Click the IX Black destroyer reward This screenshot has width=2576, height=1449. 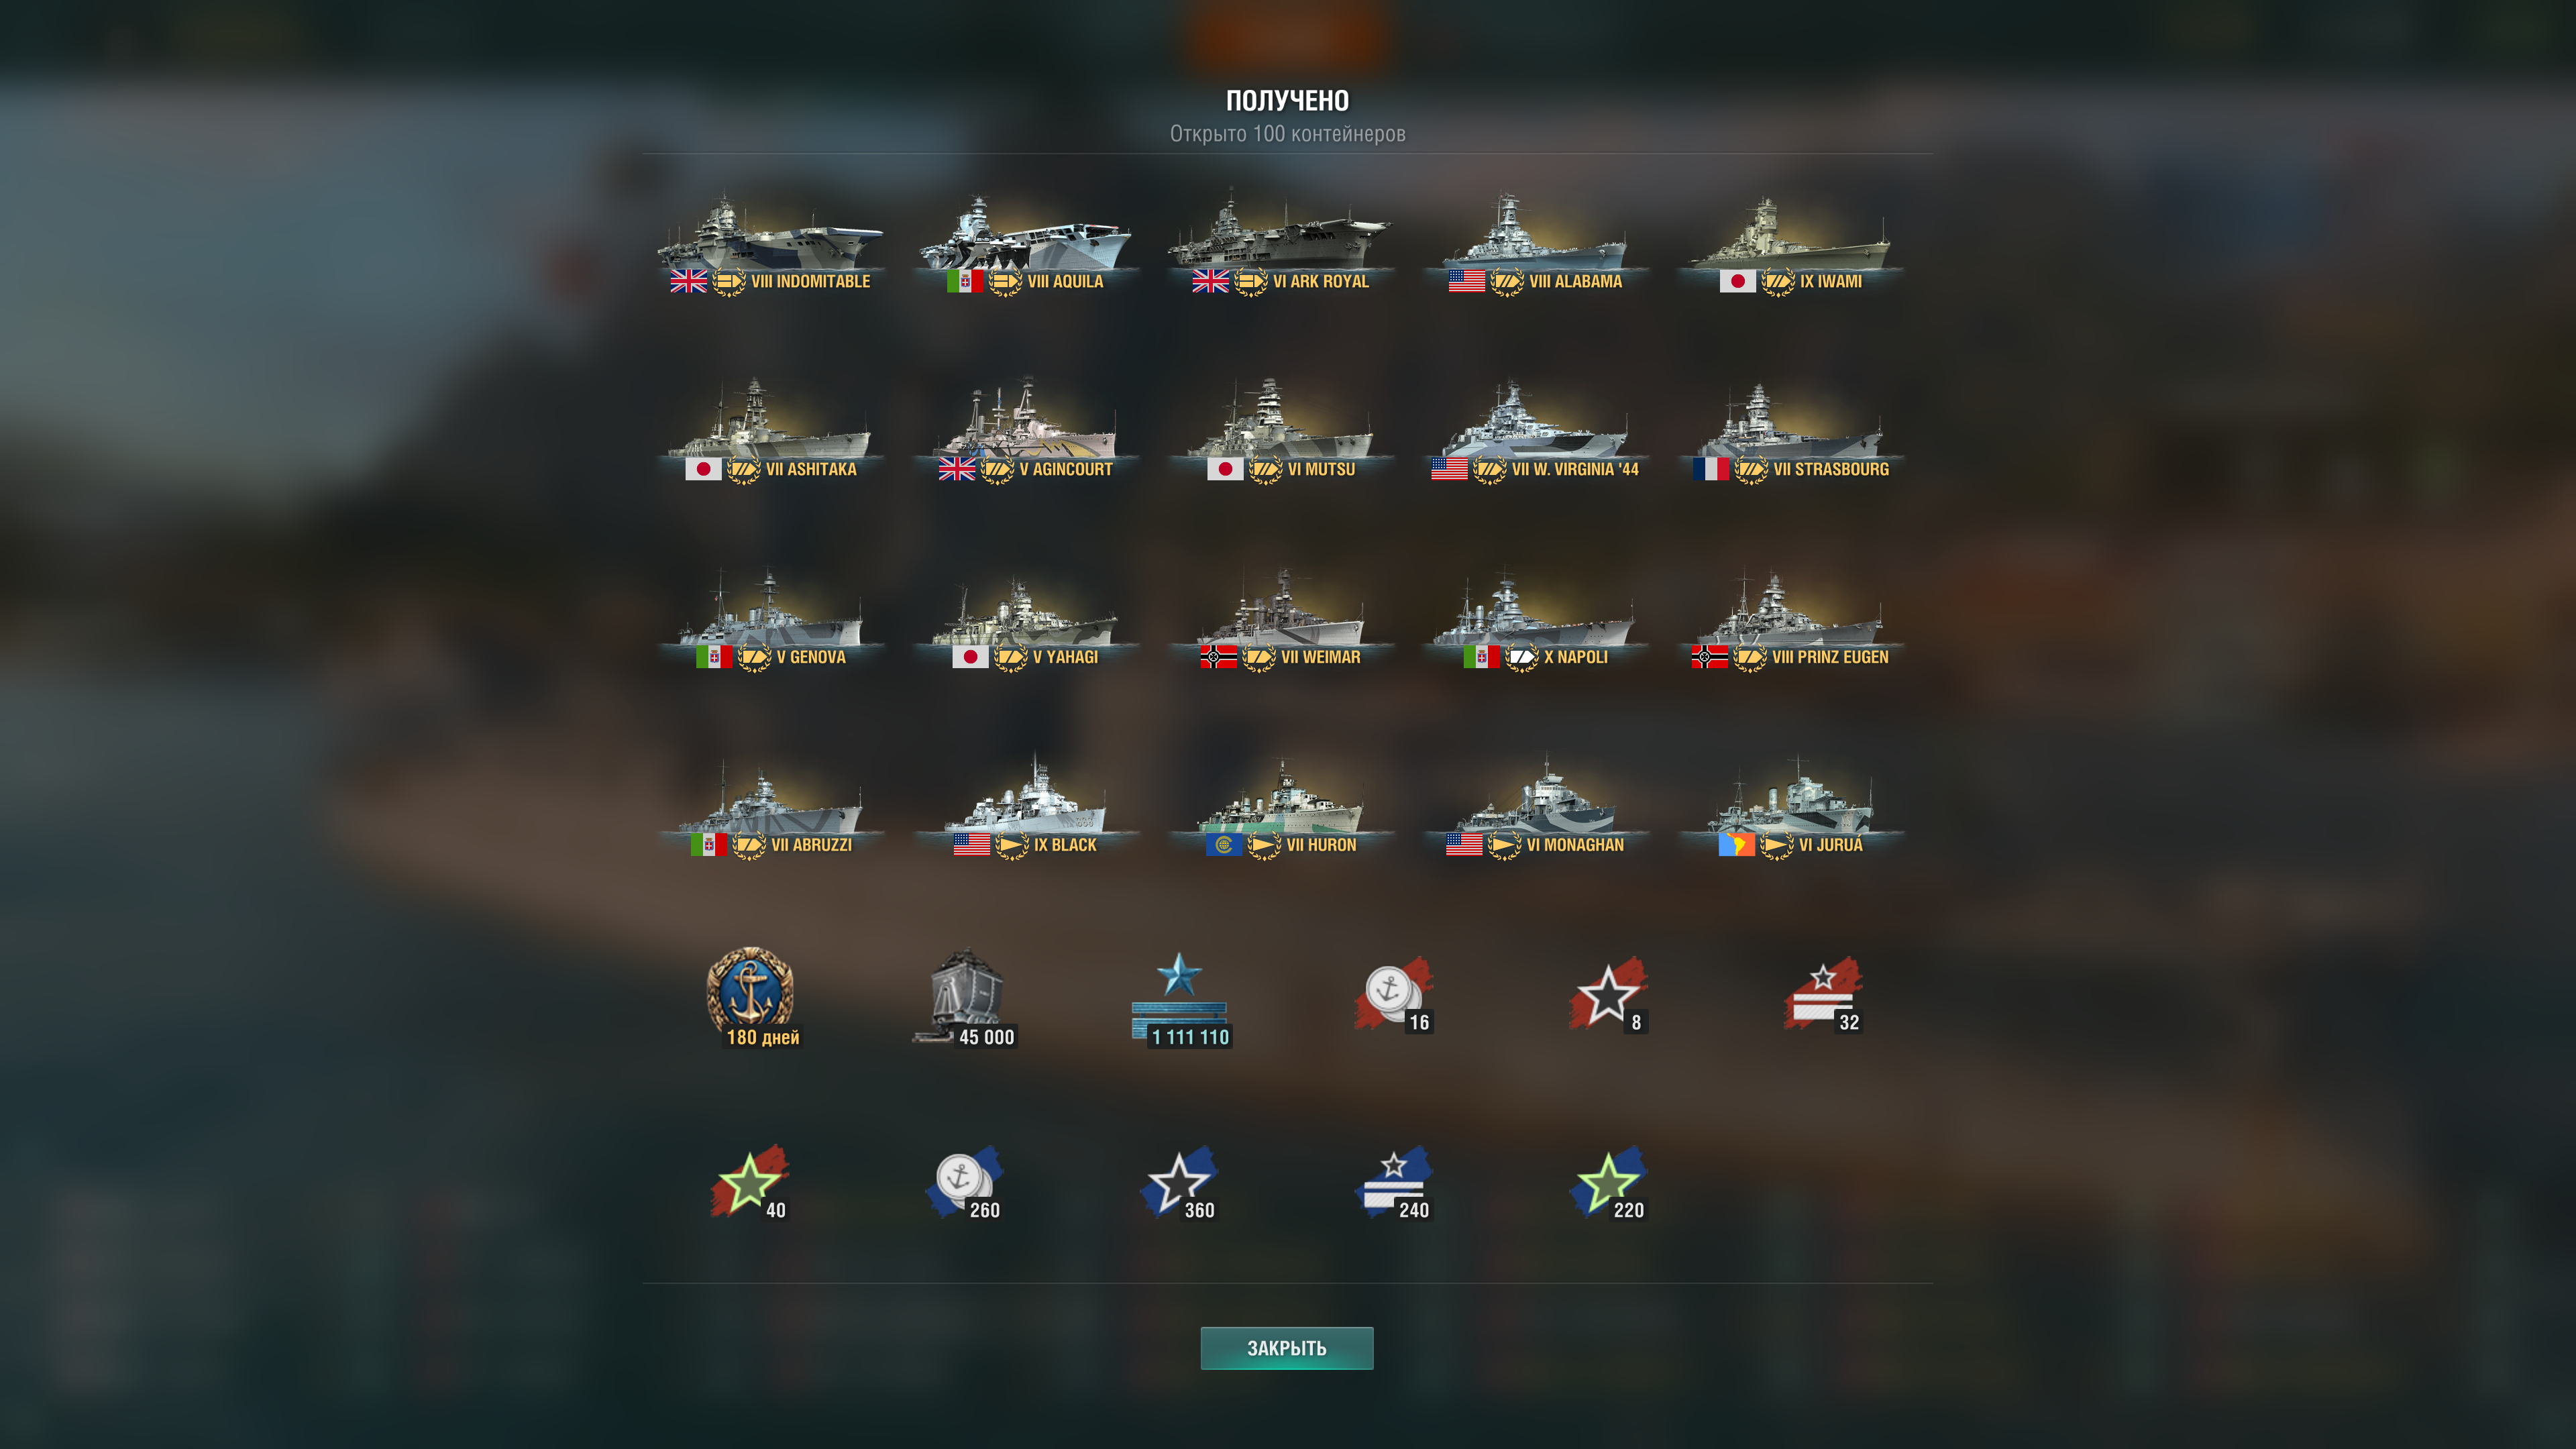tap(1026, 807)
